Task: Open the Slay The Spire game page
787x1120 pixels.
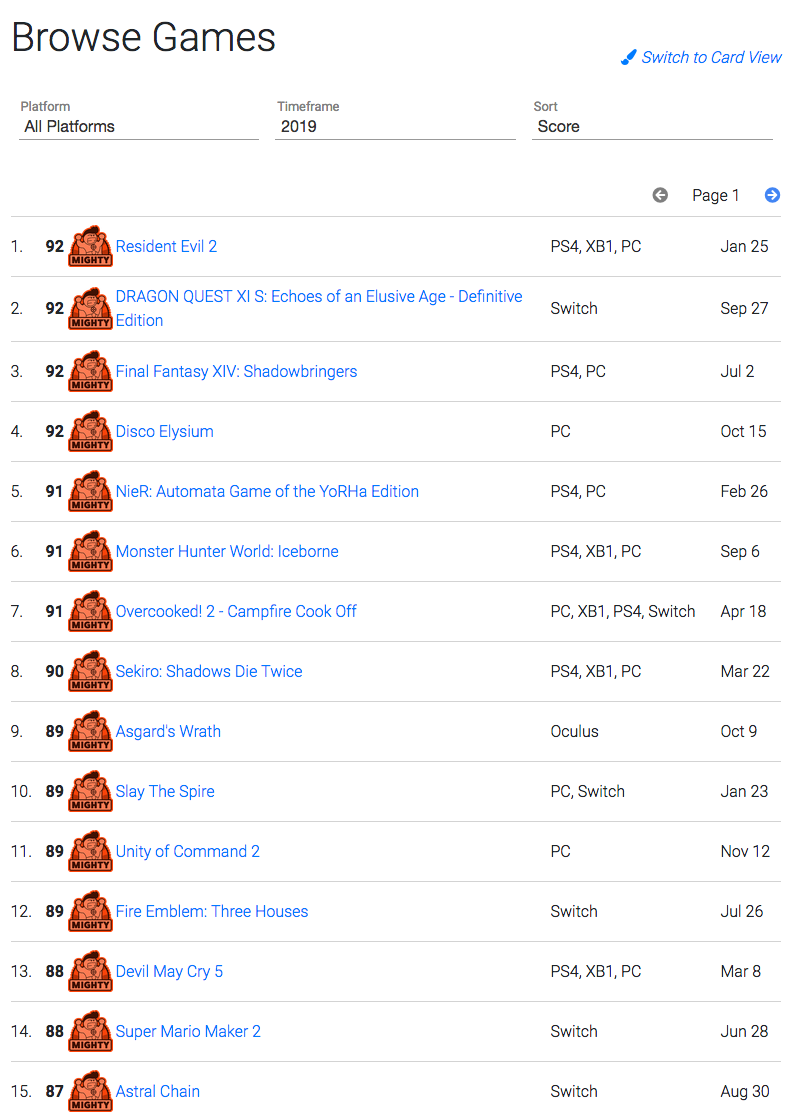Action: [x=165, y=791]
